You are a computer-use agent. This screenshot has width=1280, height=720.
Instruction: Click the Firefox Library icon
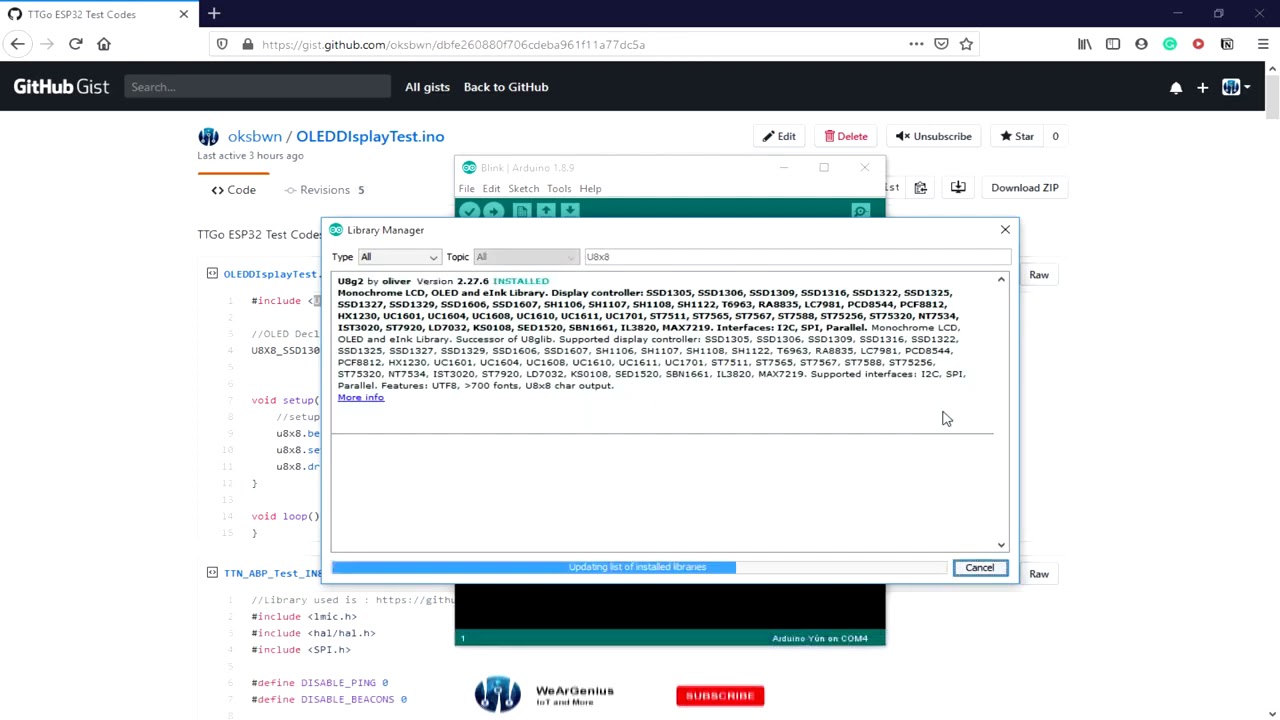click(x=1084, y=44)
